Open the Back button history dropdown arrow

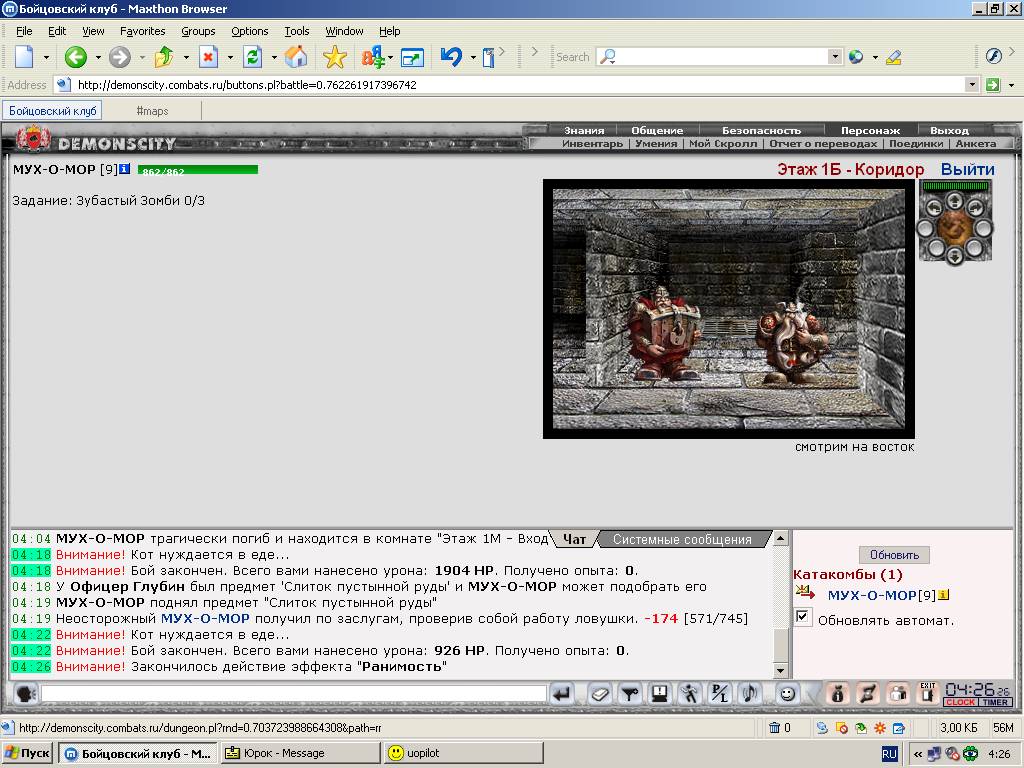[98, 57]
